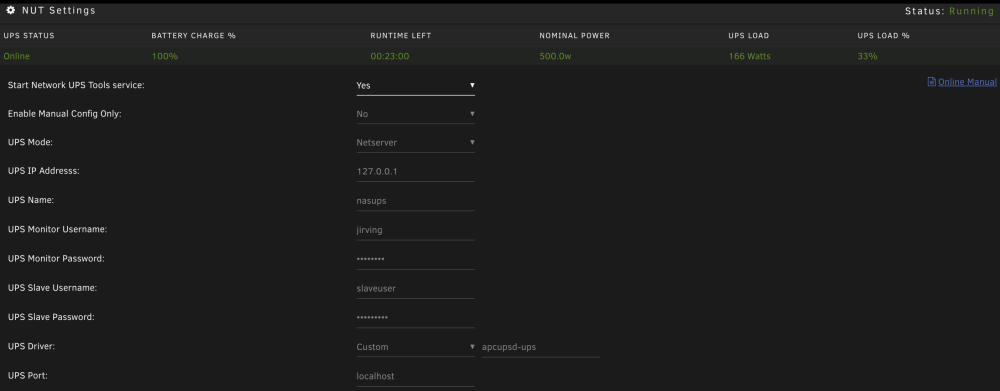Click the 166 Watts UPS load value

749,56
